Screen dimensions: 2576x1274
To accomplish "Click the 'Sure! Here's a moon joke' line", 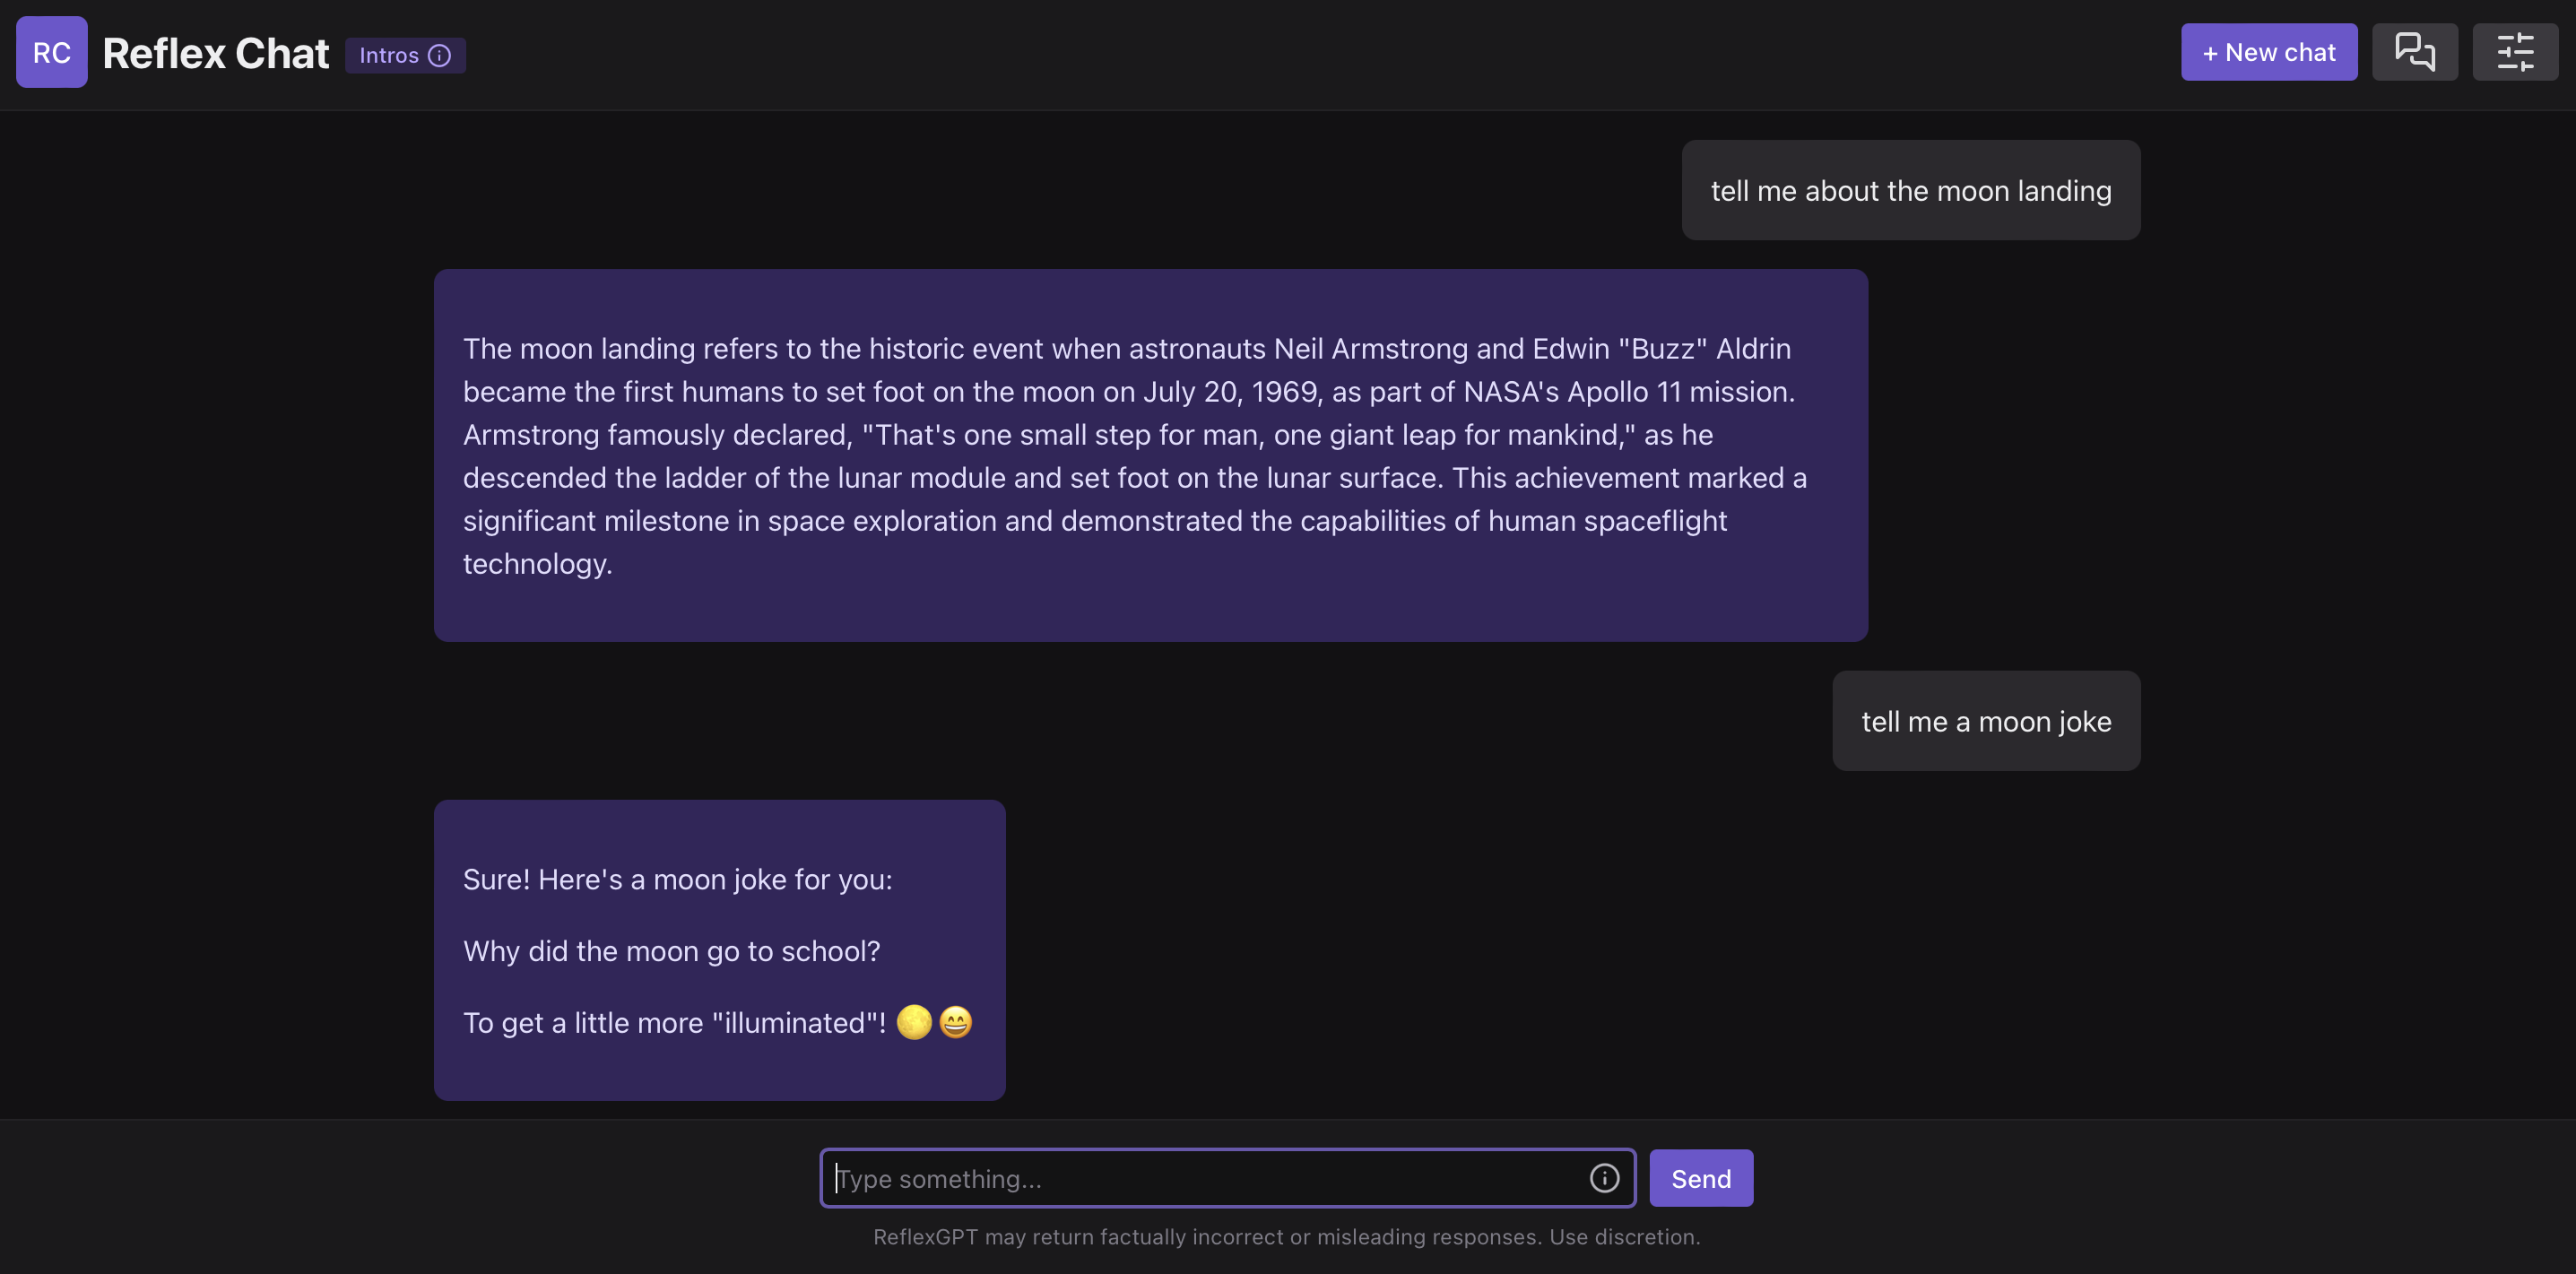I will (677, 880).
